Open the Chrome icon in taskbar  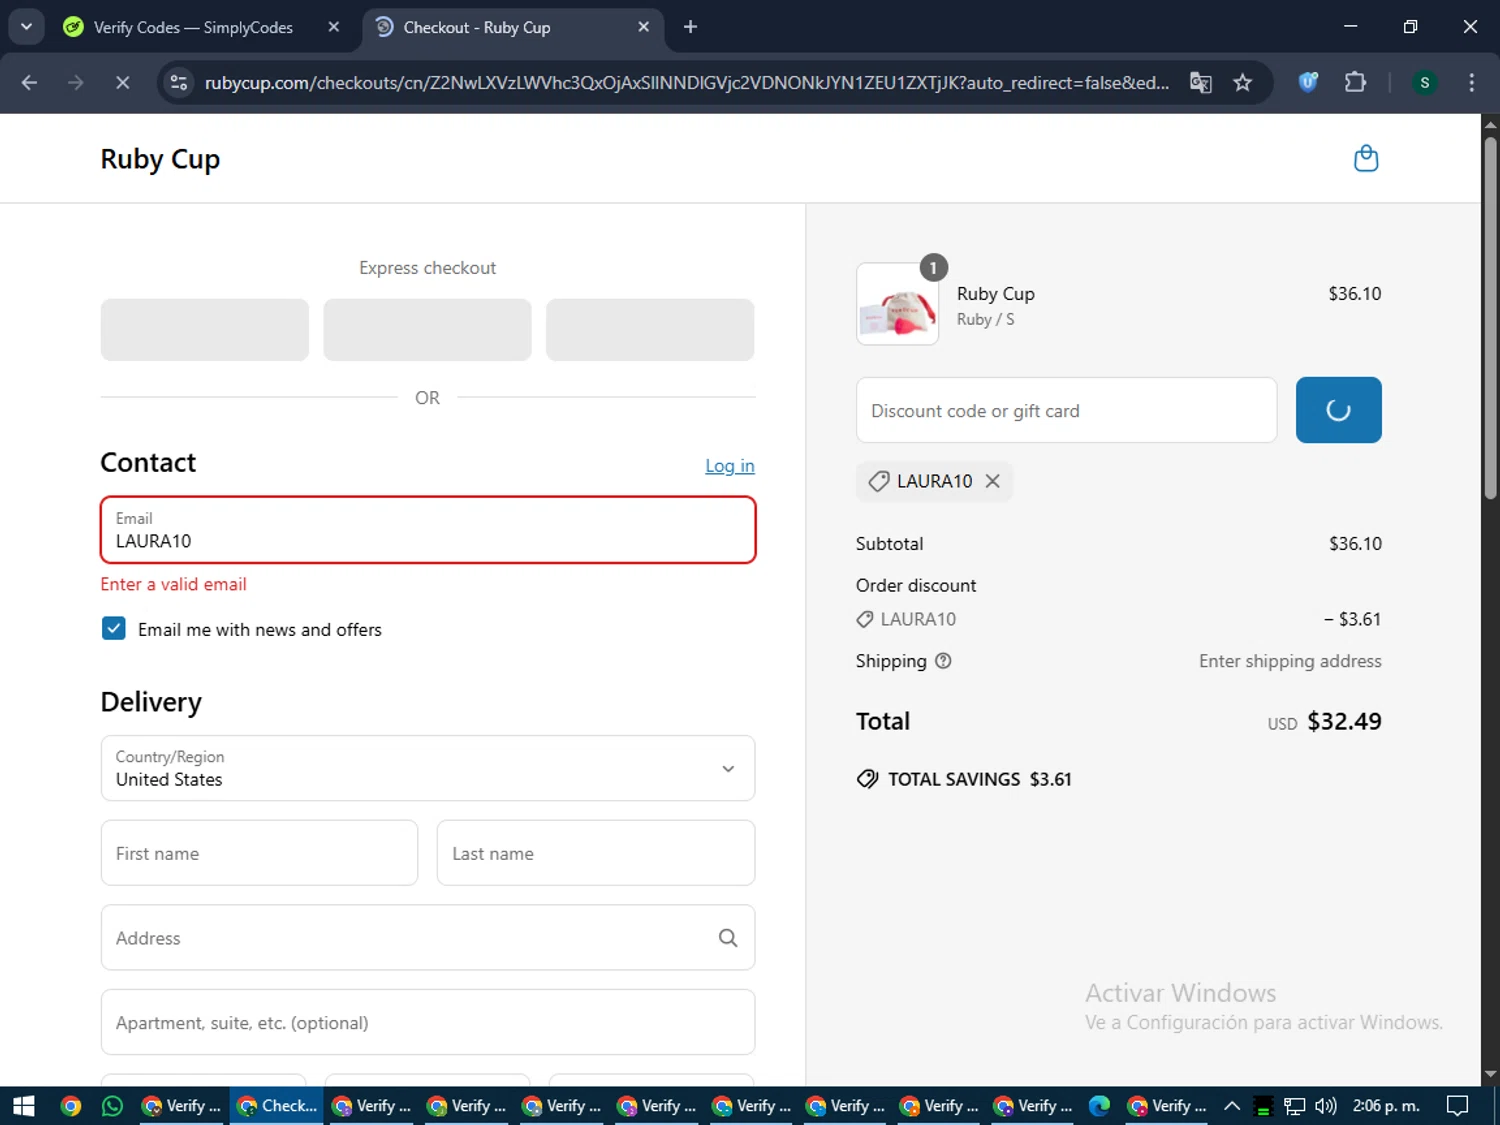click(71, 1106)
